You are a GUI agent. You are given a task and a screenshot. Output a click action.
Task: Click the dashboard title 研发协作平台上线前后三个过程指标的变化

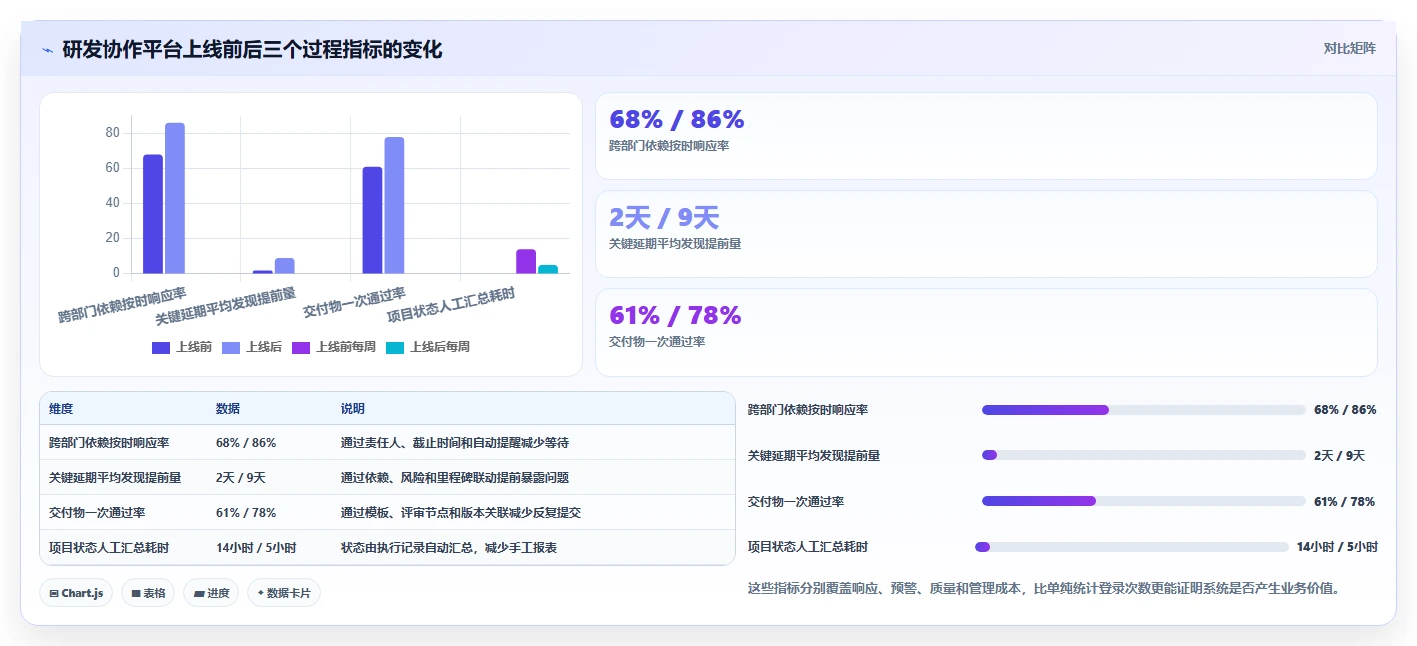tap(252, 49)
